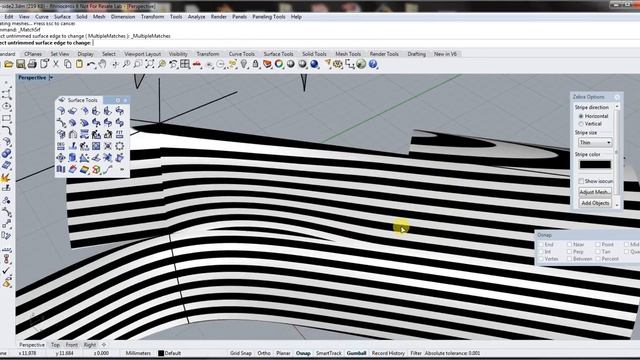Toggle the Vertex osnap checkbox
The height and width of the screenshot is (360, 640).
pyautogui.click(x=541, y=259)
